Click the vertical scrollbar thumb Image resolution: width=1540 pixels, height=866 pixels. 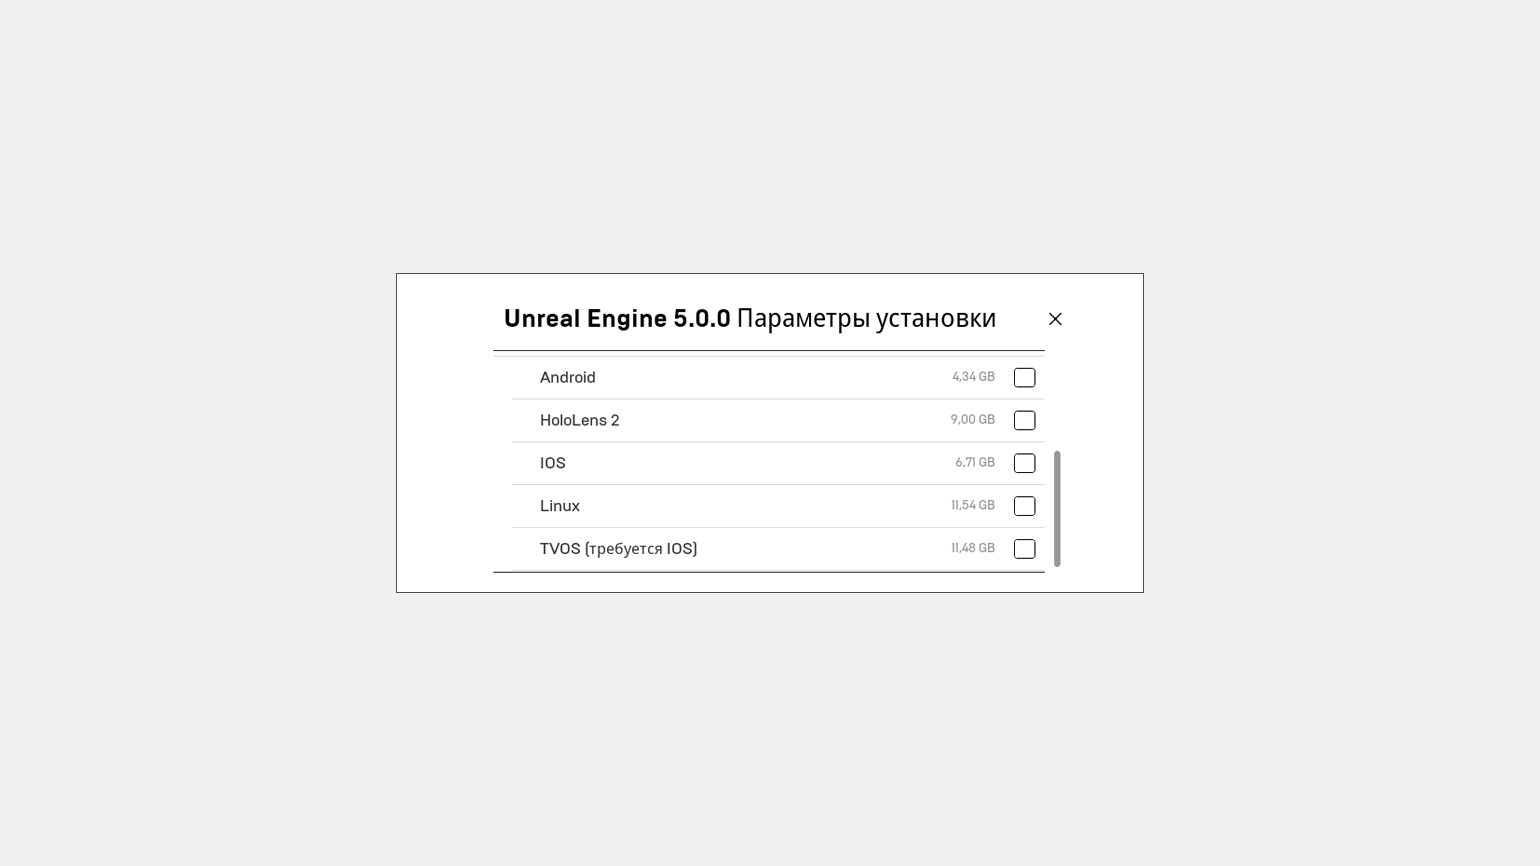1057,508
